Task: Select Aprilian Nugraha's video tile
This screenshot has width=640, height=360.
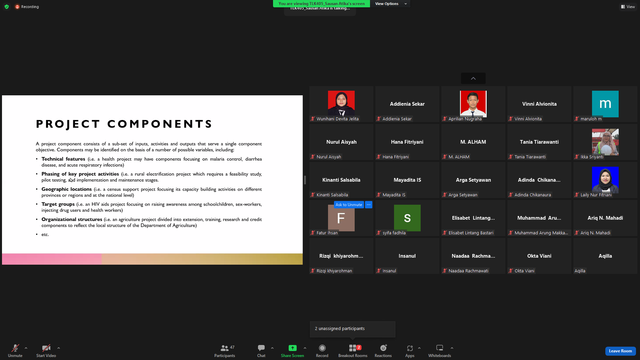Action: [x=473, y=104]
